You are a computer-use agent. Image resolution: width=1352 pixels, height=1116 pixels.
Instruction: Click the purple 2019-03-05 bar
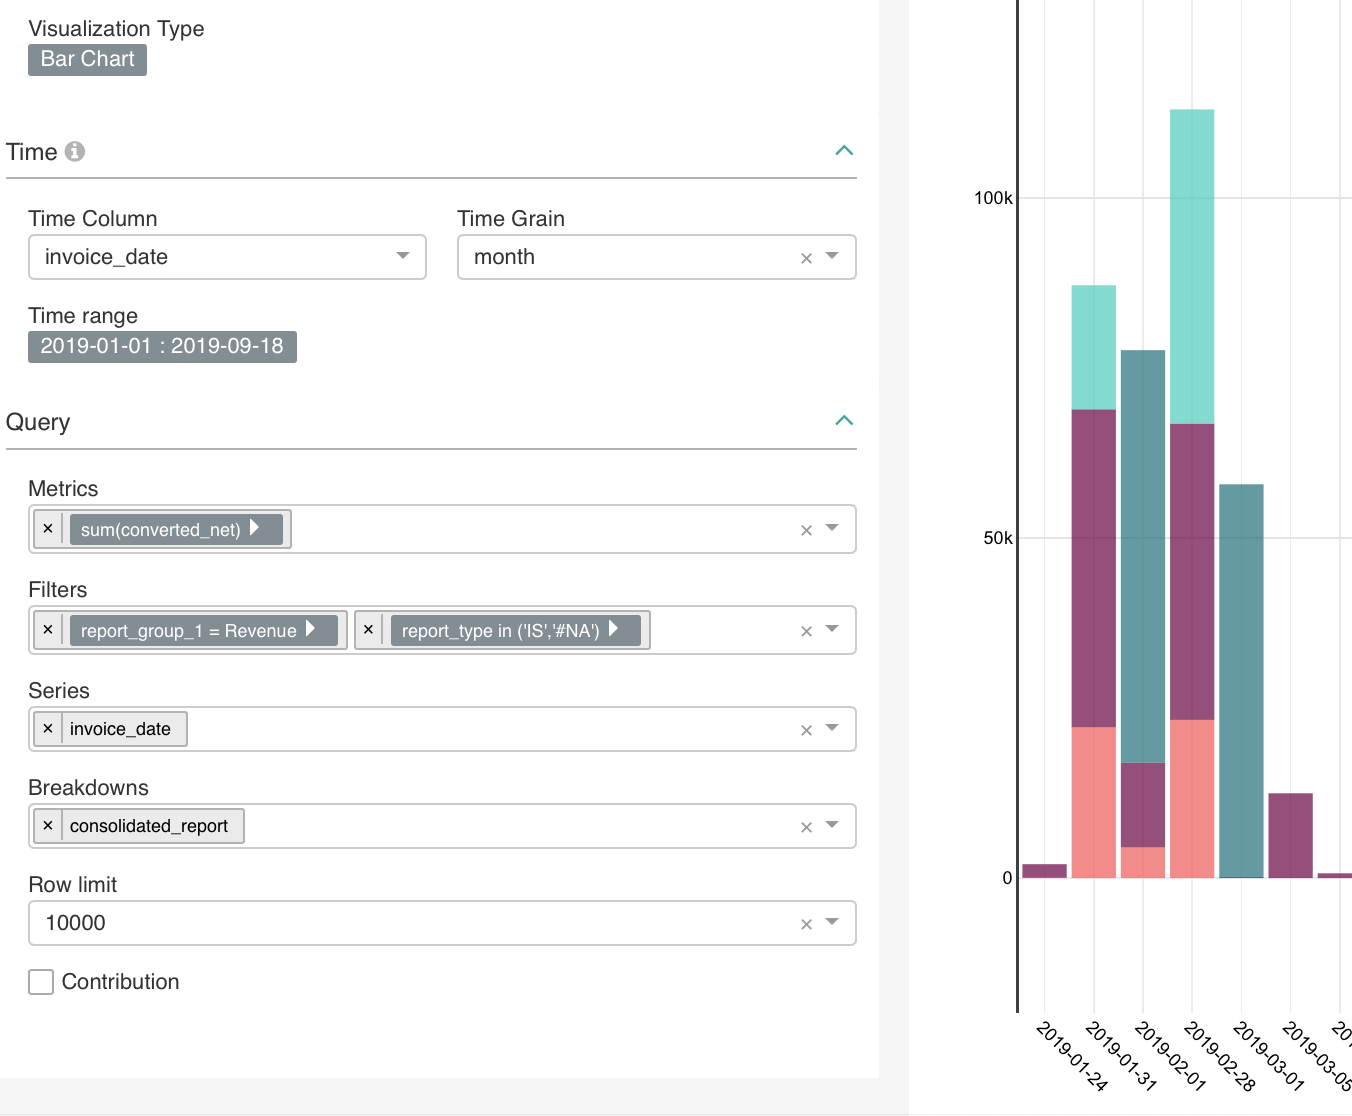point(1290,836)
